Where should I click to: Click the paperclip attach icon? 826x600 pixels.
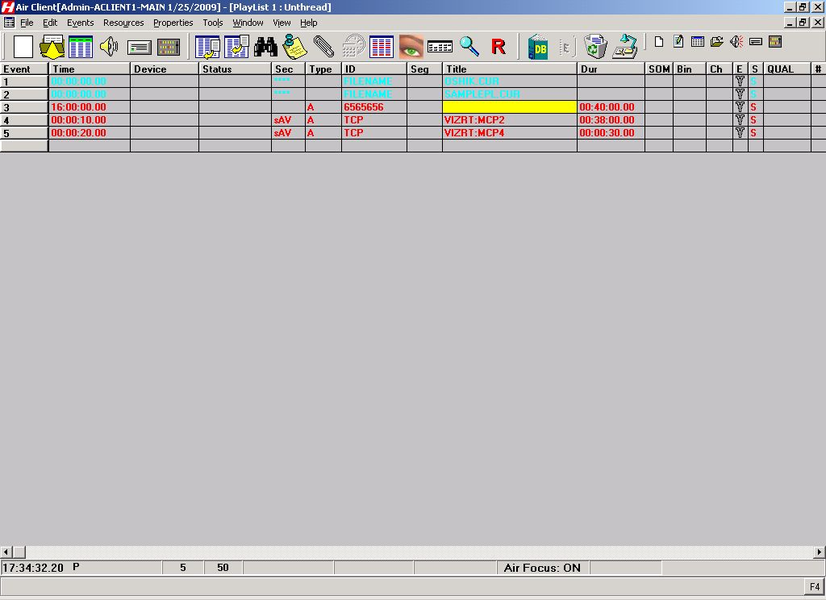click(323, 46)
